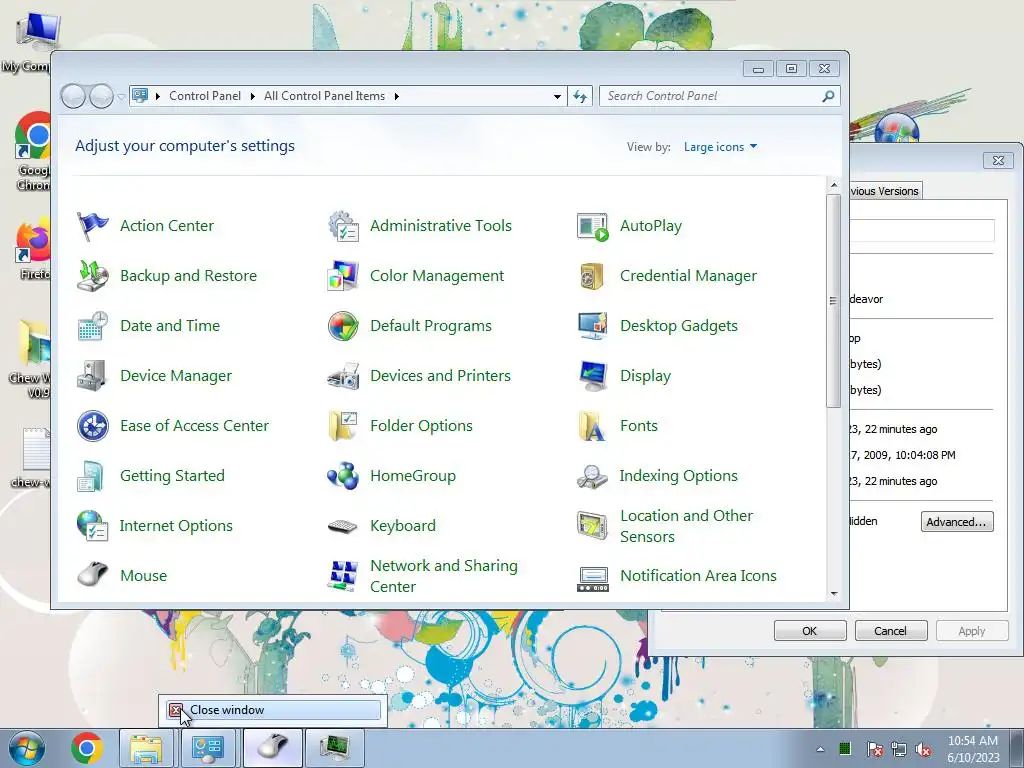Switch to the Control Panel taskbar button

[x=208, y=748]
